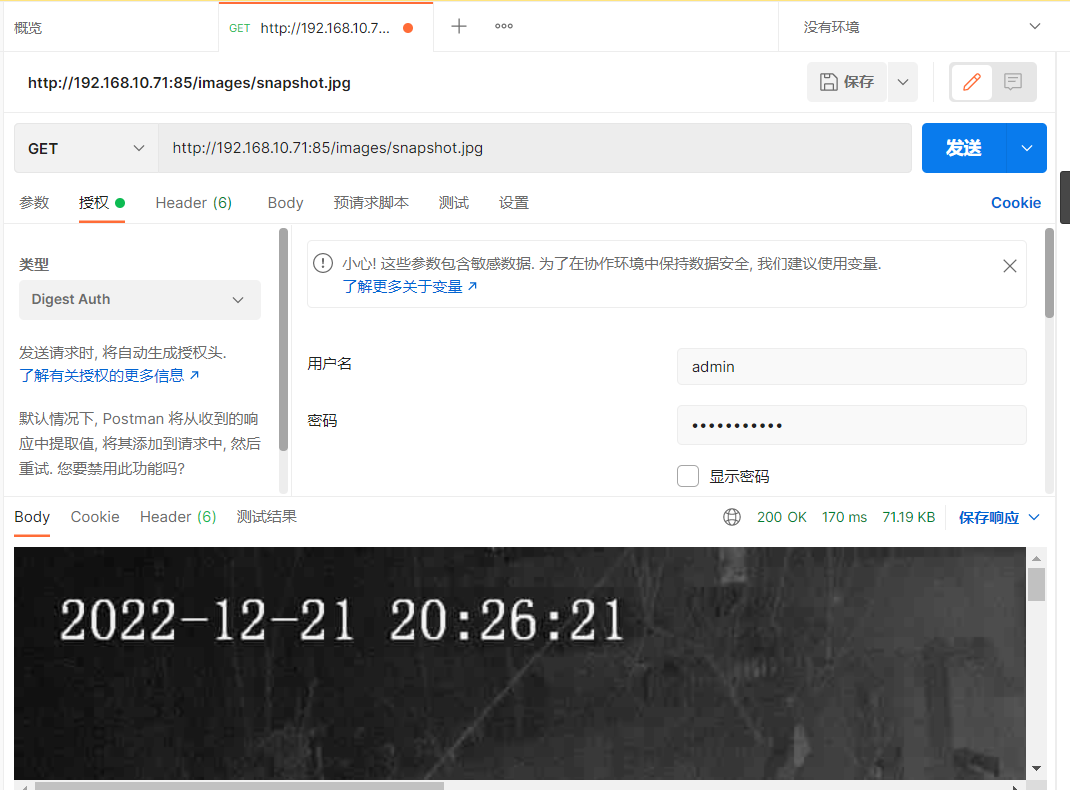Open the tab options three-dot menu
The width and height of the screenshot is (1070, 790).
(504, 27)
